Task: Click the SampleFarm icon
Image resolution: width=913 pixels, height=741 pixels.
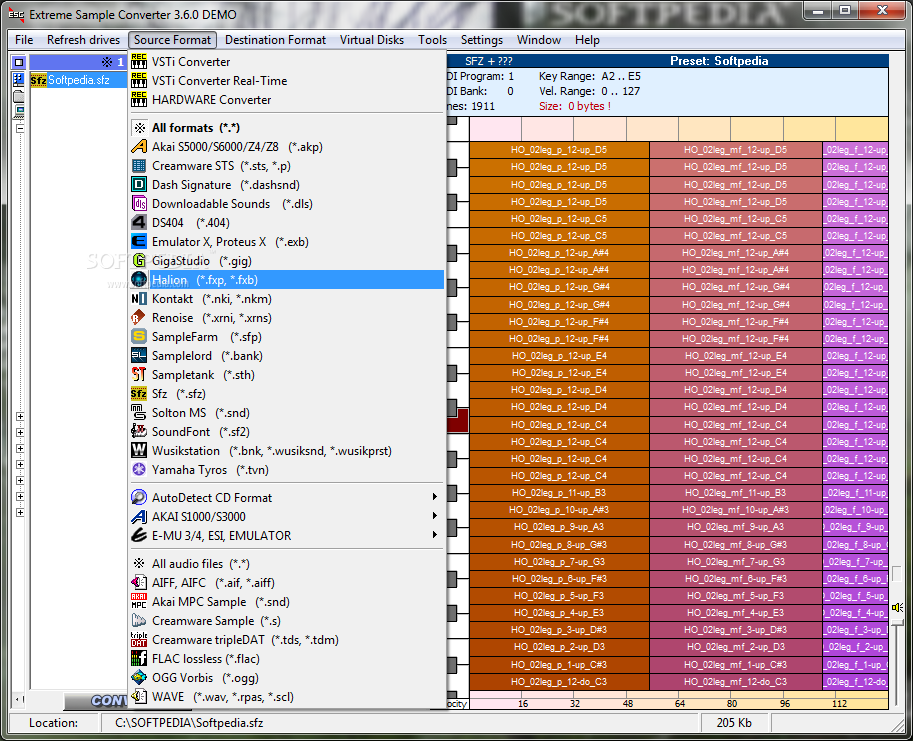Action: click(x=139, y=336)
